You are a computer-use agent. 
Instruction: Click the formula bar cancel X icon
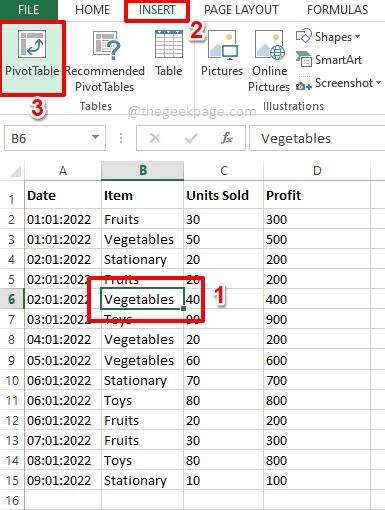point(154,138)
